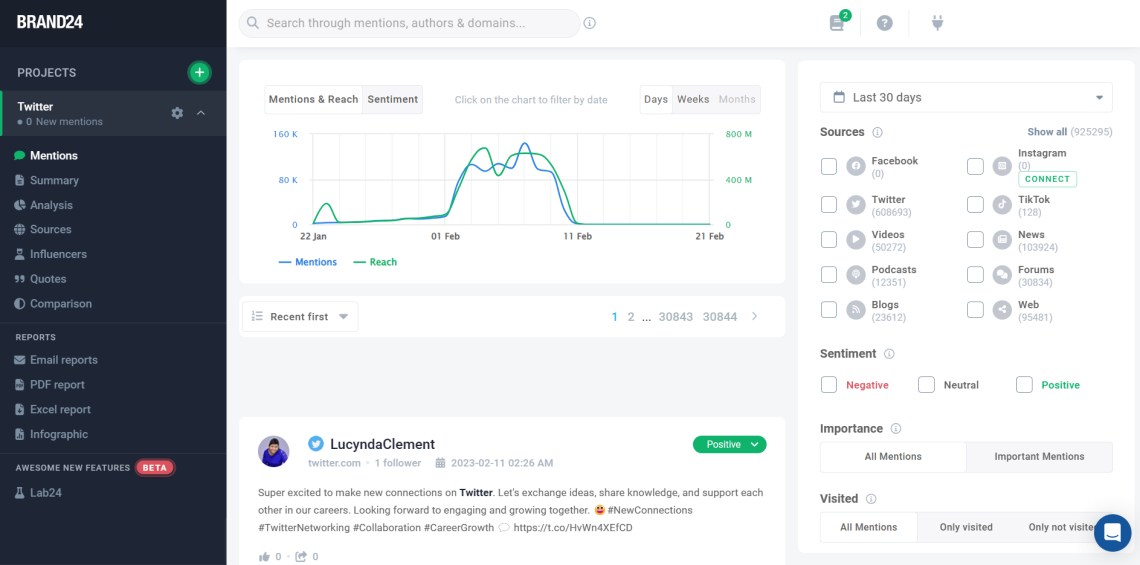Open Influencers in the sidebar

[x=58, y=254]
